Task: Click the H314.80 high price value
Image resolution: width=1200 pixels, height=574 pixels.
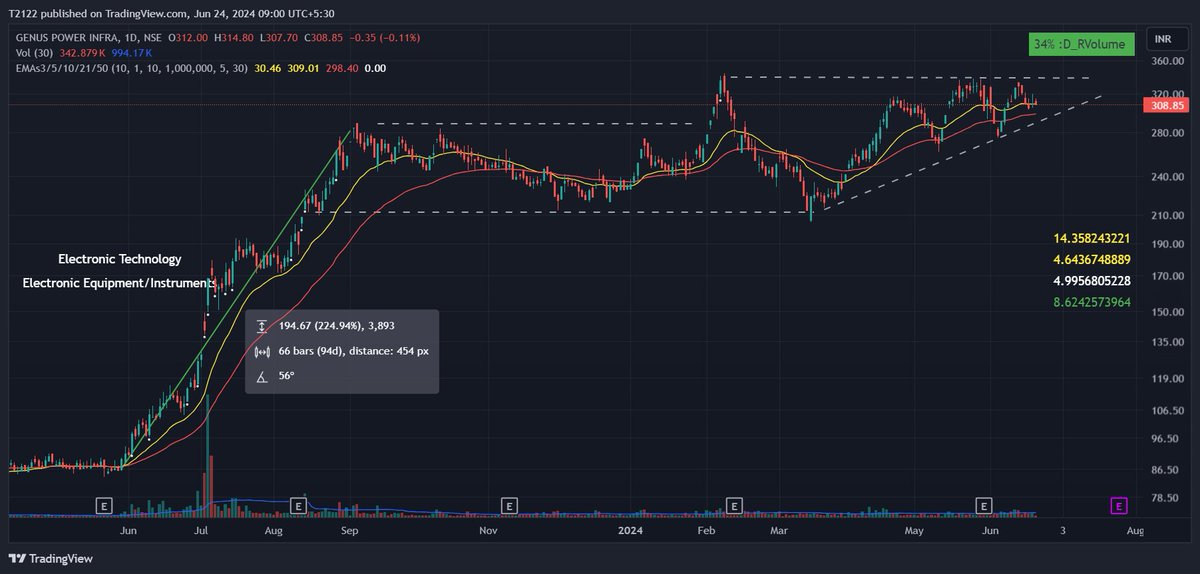Action: [x=232, y=37]
